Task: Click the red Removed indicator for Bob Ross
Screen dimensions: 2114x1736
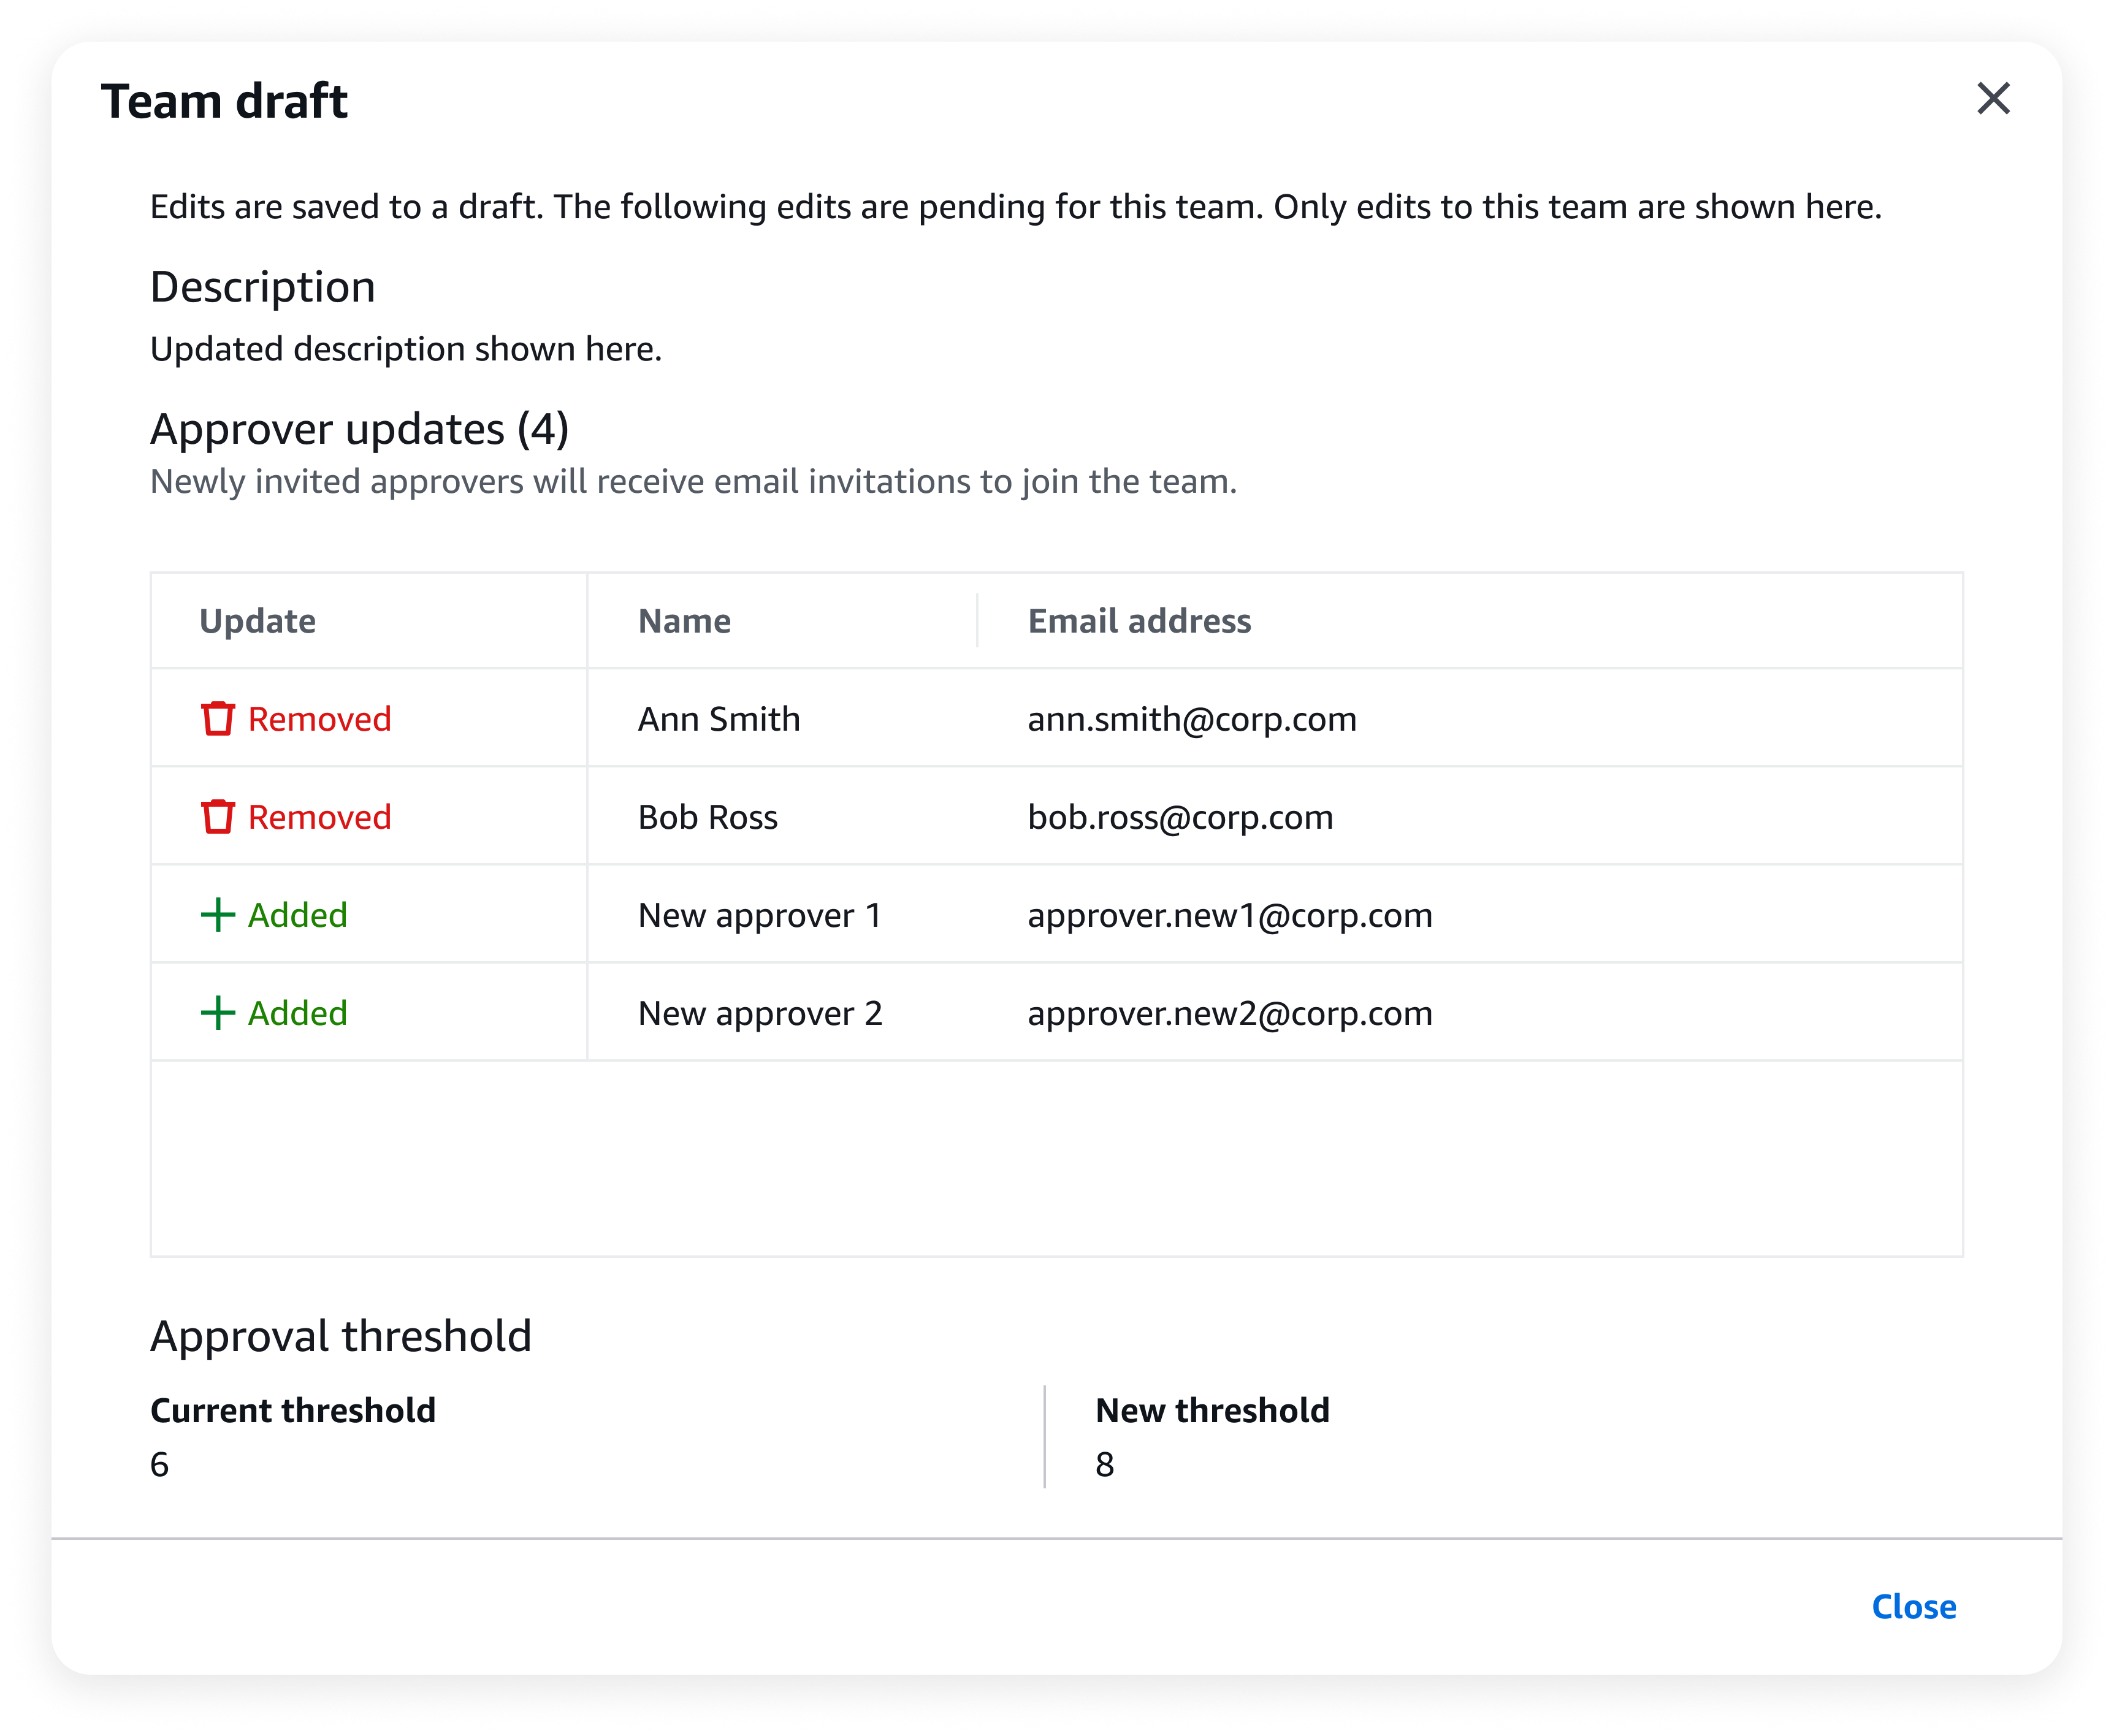Action: [x=320, y=816]
